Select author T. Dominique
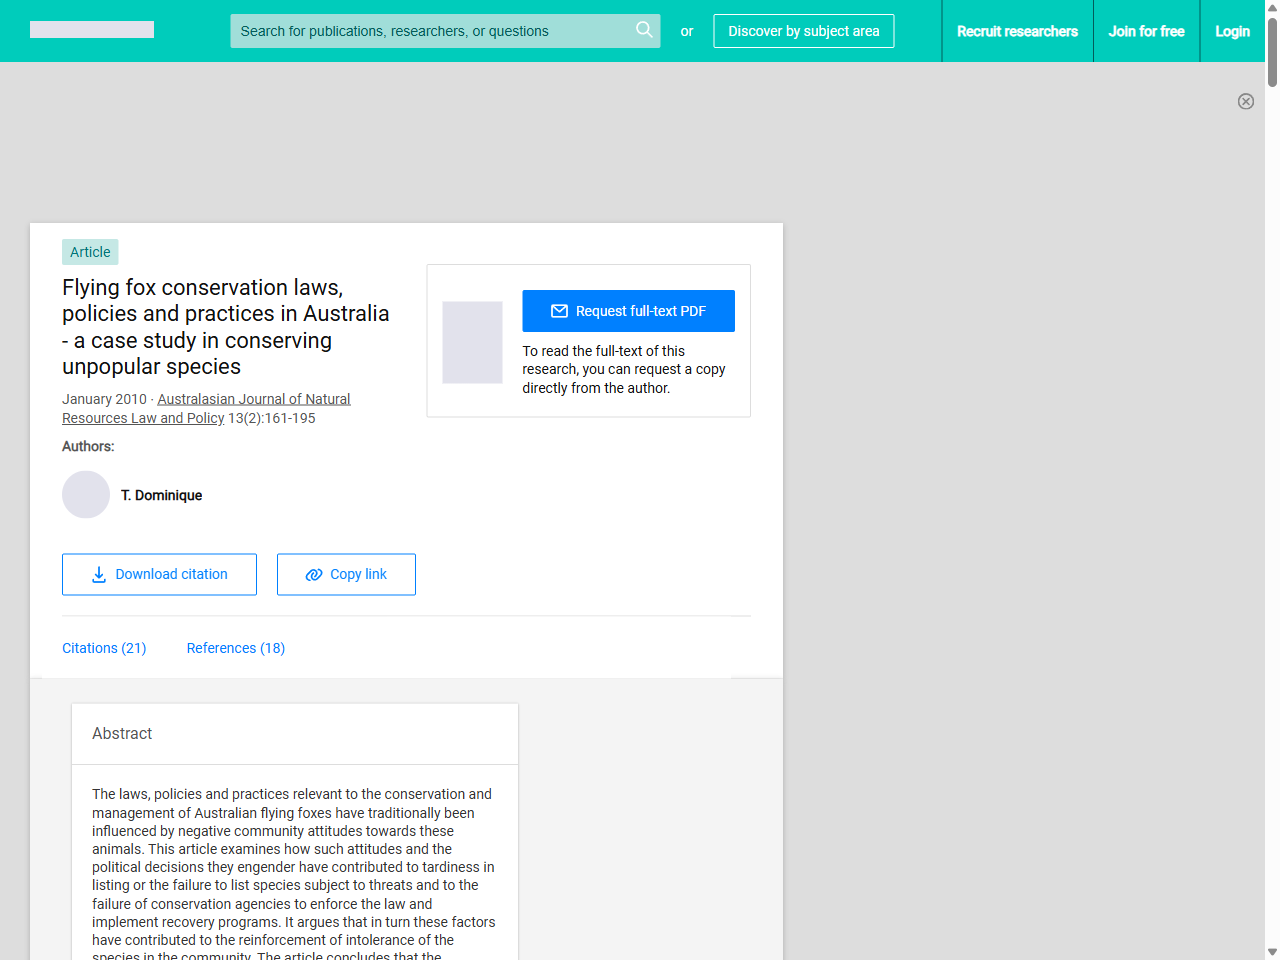 pyautogui.click(x=161, y=494)
